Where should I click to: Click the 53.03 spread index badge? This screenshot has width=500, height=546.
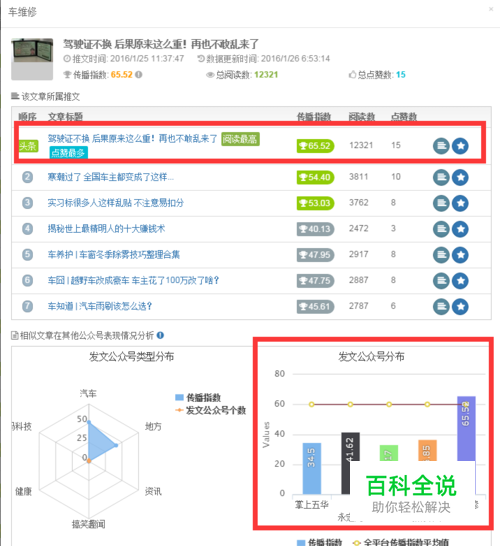pyautogui.click(x=315, y=203)
